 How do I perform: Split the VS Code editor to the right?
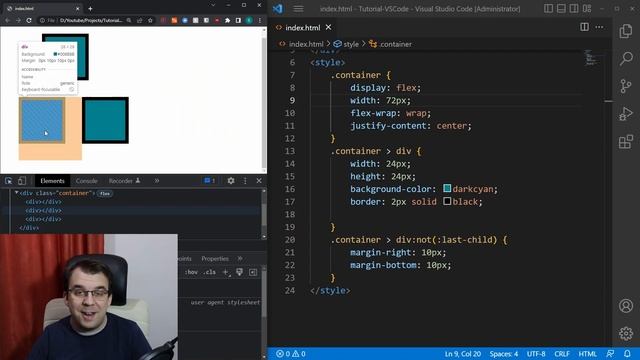point(584,27)
